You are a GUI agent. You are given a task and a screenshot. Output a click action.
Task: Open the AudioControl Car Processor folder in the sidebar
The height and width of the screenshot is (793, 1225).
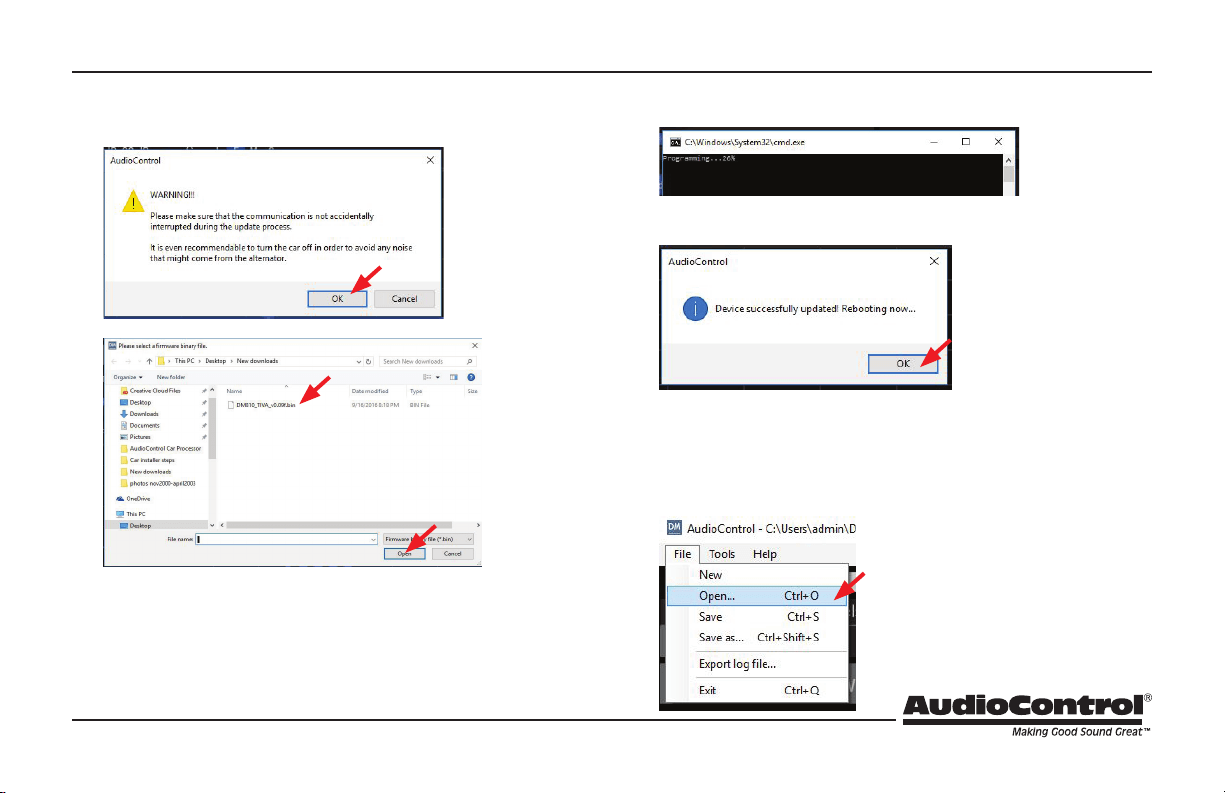[x=165, y=448]
